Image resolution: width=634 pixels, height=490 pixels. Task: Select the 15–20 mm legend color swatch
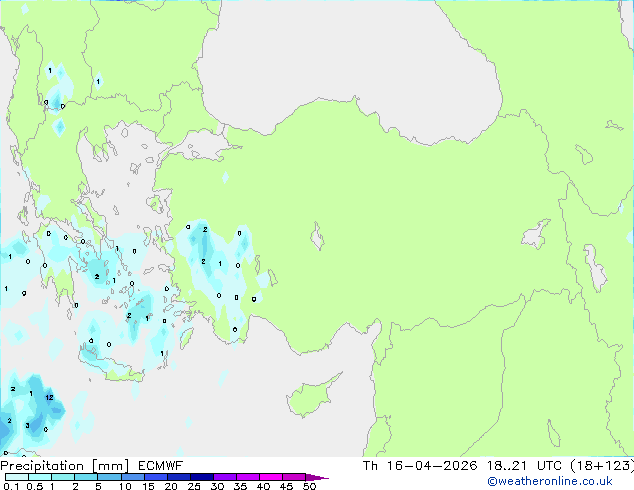point(155,477)
